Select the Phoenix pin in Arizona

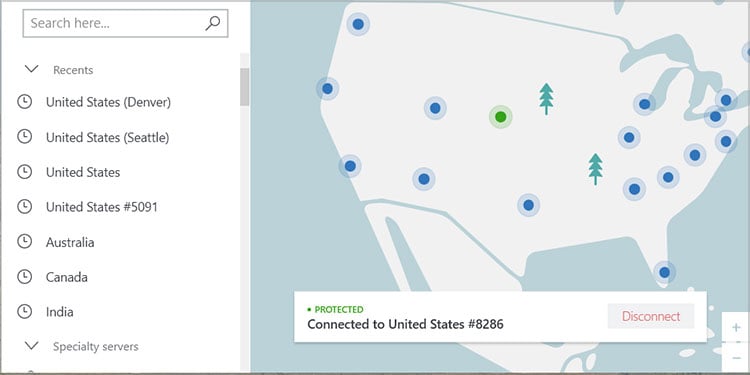tap(424, 179)
